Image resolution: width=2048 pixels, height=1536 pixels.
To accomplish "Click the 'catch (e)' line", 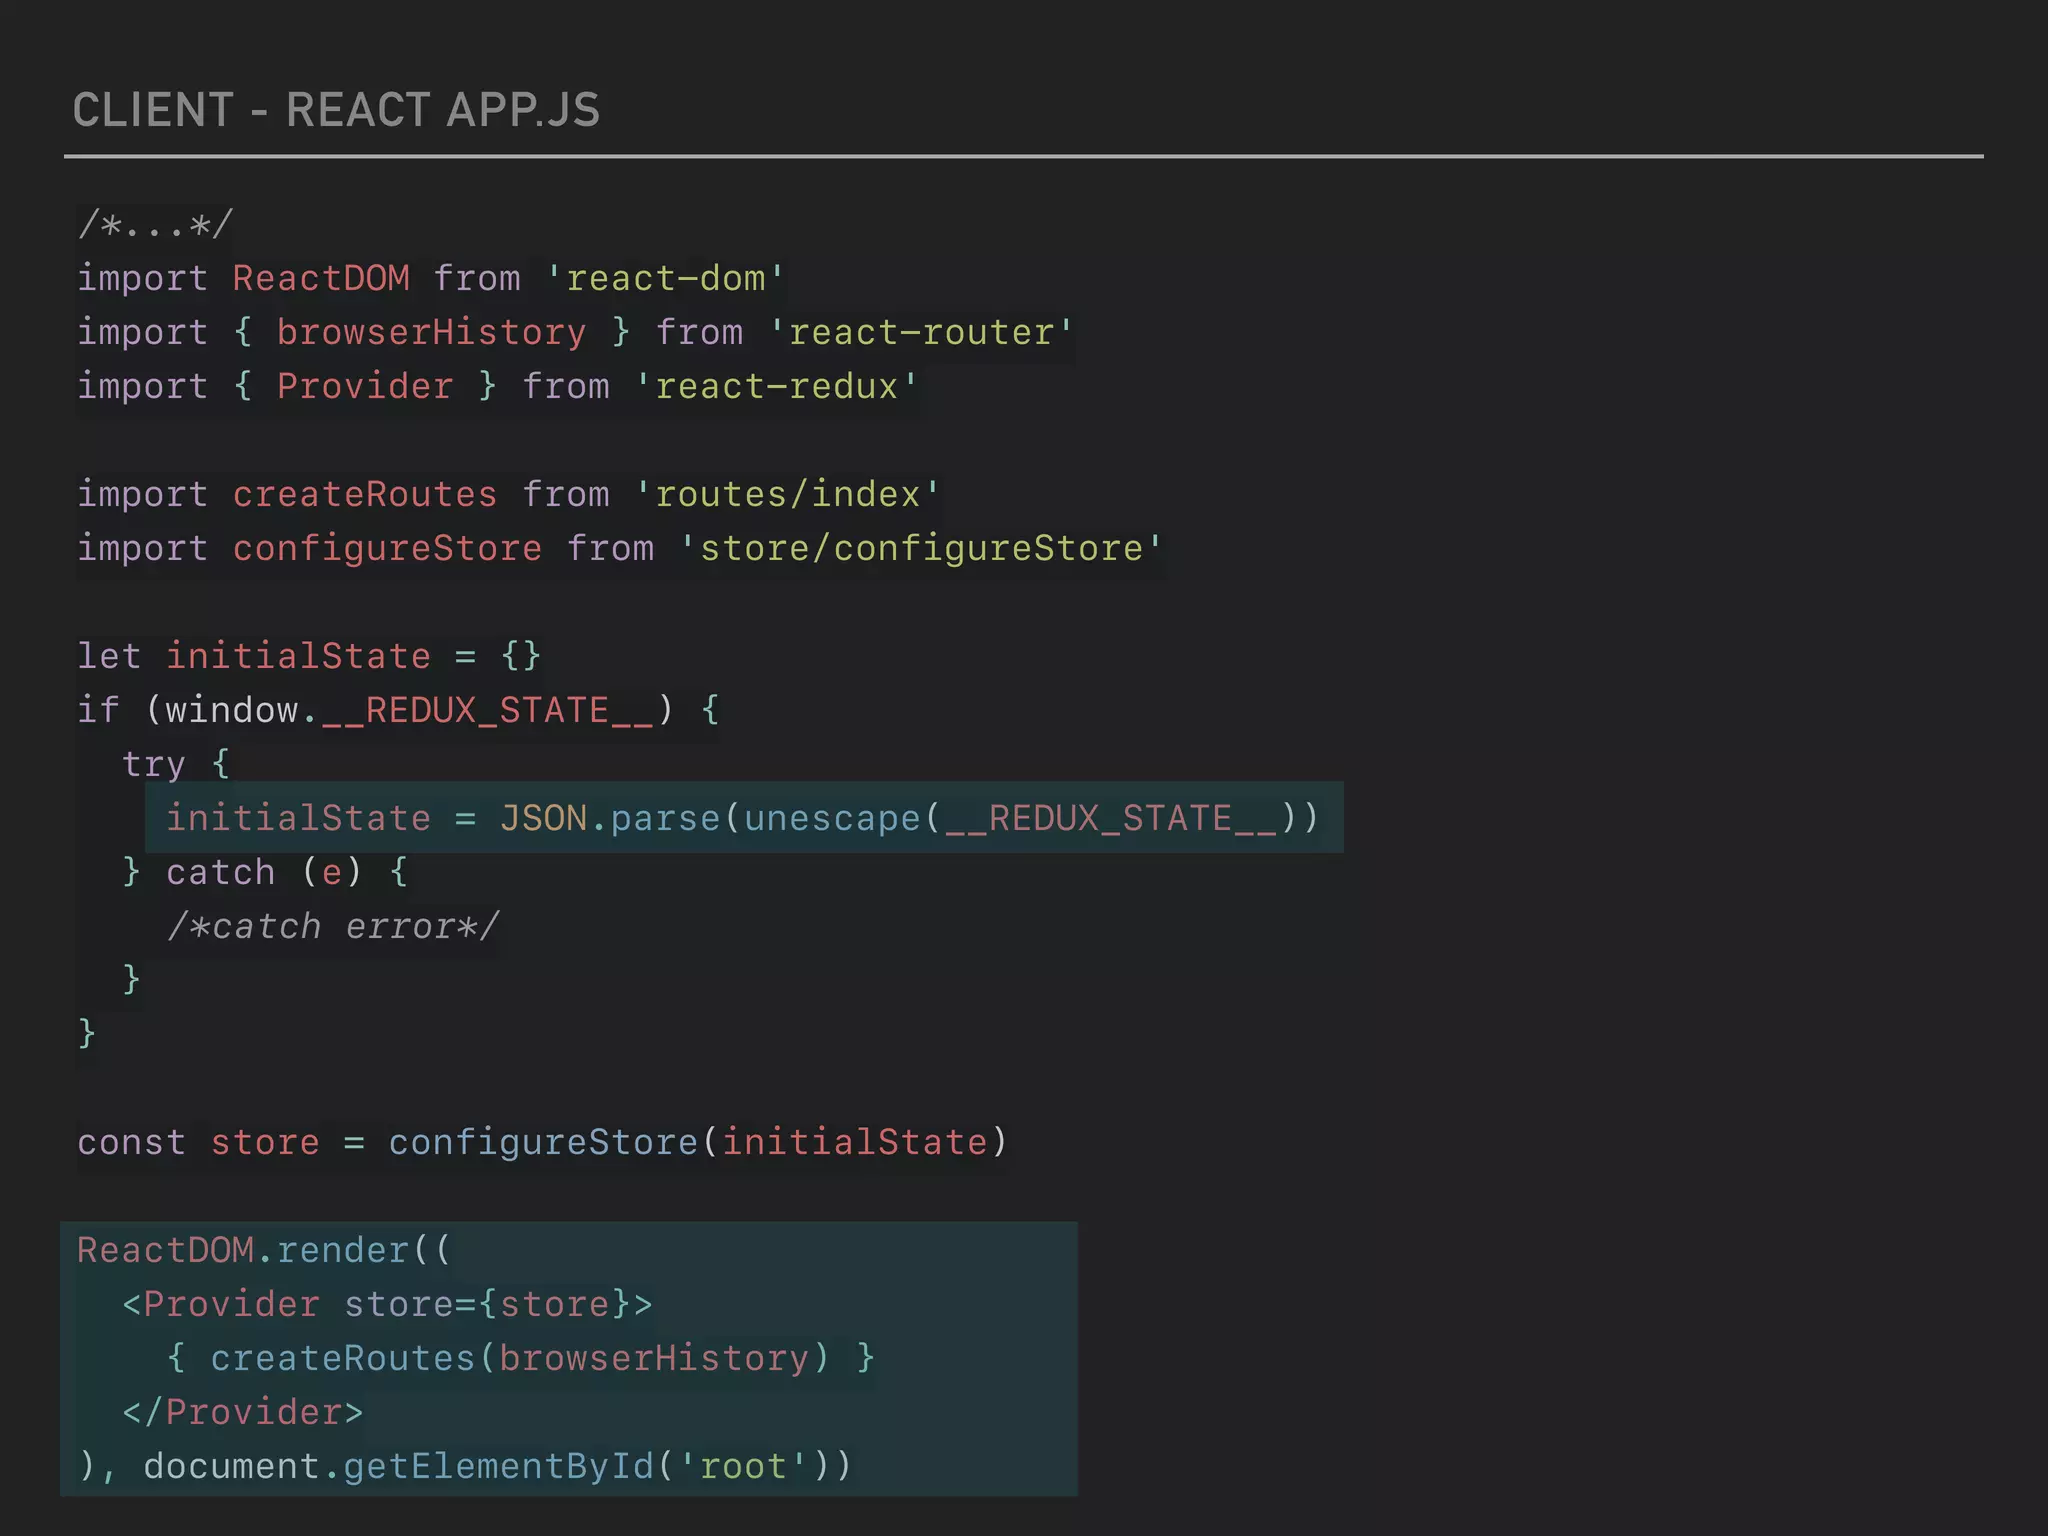I will coord(265,872).
